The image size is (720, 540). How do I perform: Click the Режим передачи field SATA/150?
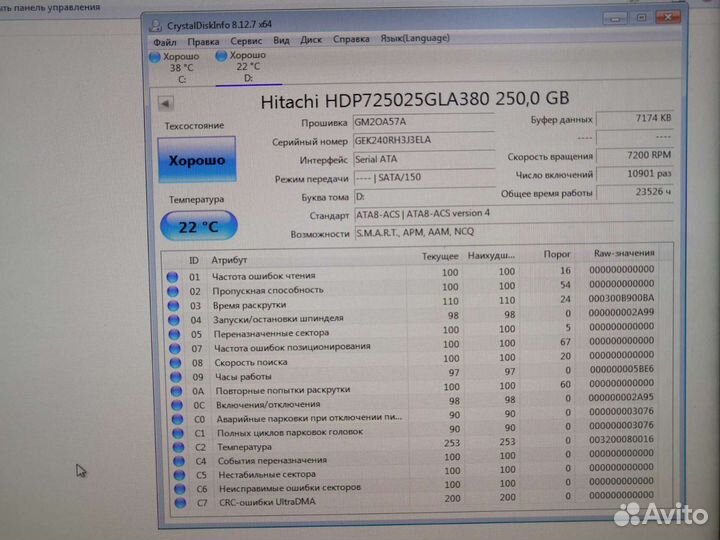[x=425, y=177]
